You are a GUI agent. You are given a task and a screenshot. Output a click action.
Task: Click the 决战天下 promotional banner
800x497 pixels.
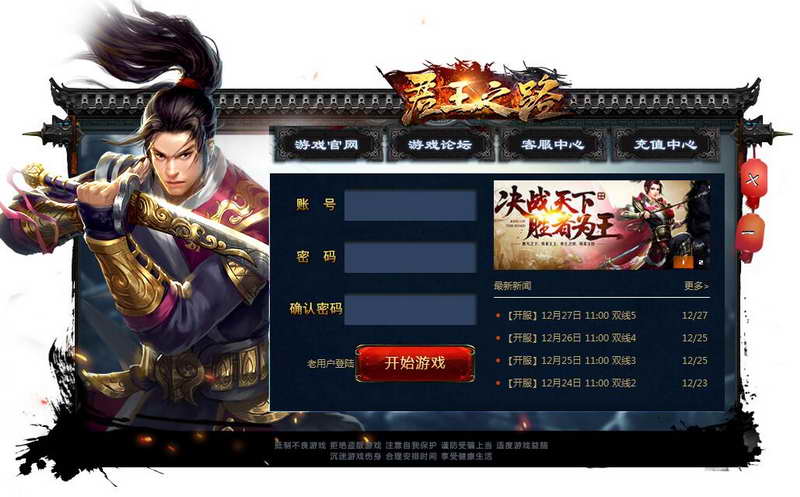602,225
